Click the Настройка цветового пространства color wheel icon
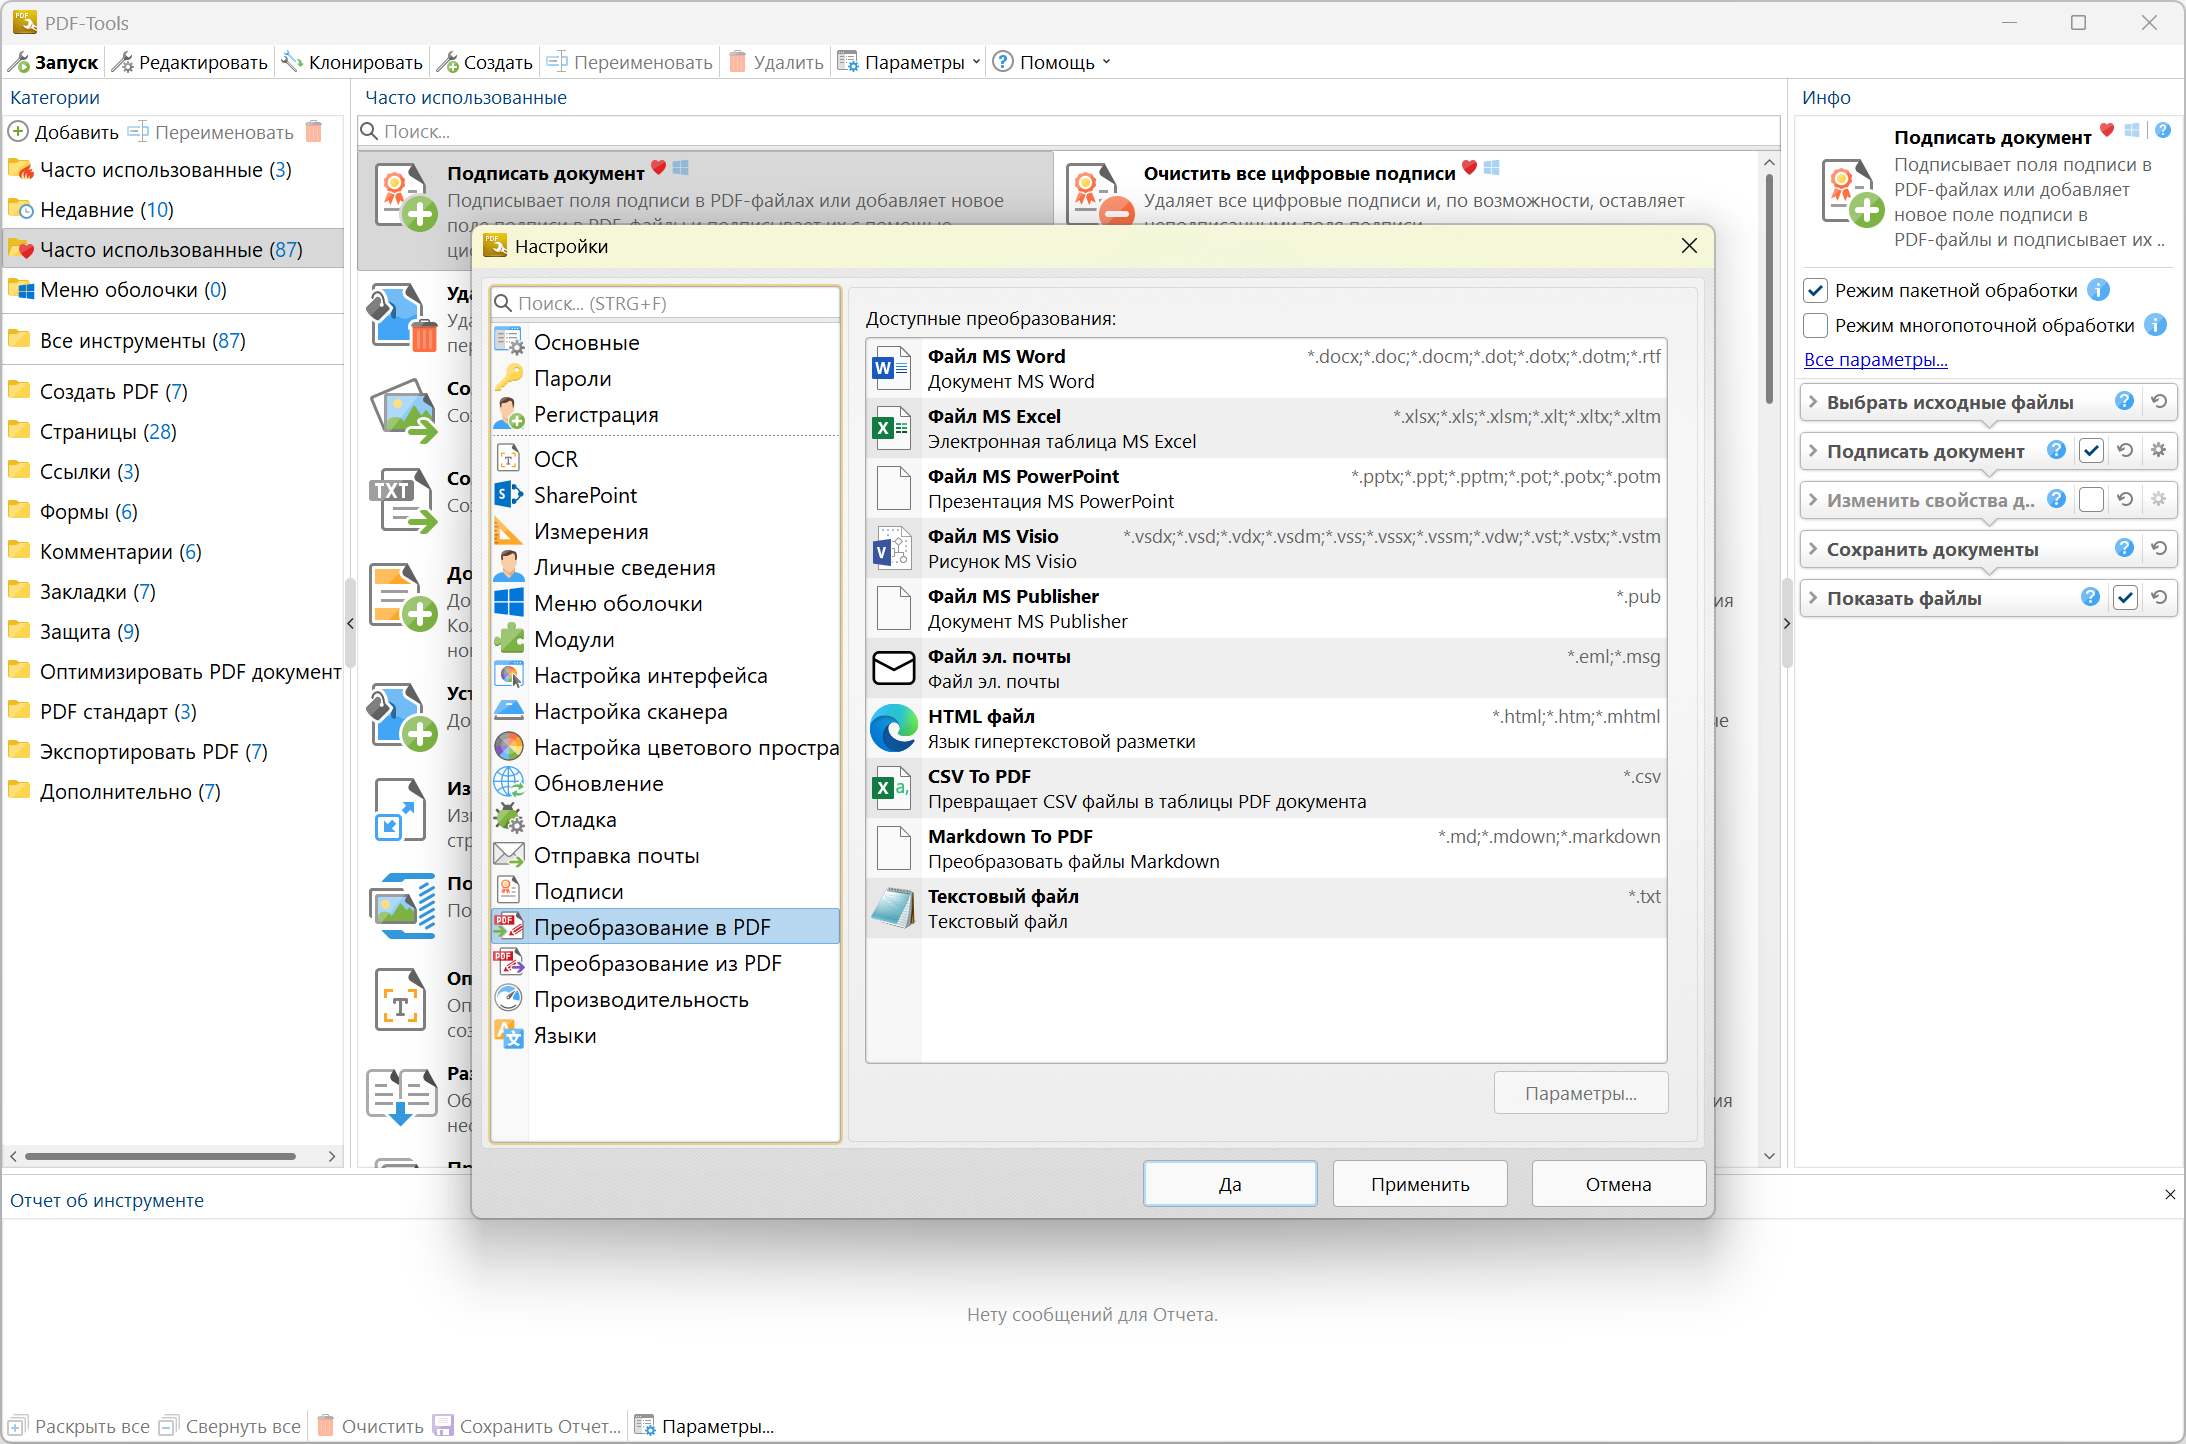2186x1444 pixels. click(x=509, y=747)
